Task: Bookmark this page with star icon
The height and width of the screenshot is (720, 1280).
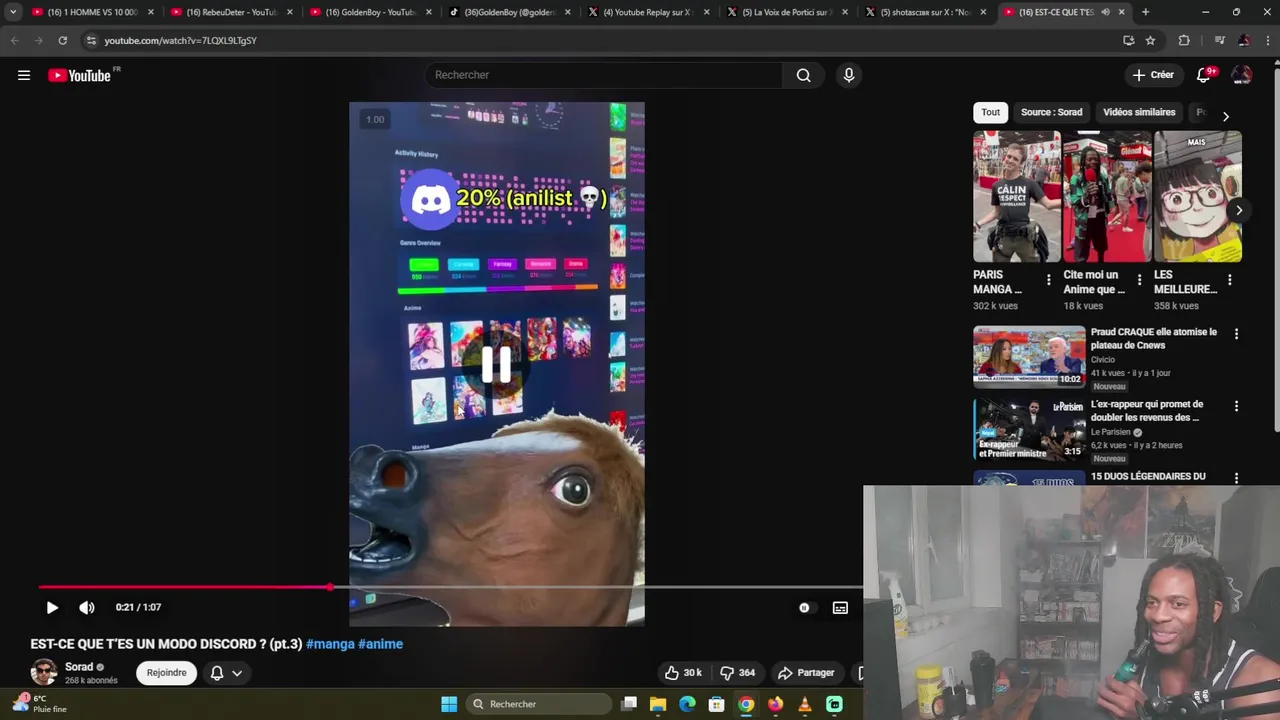Action: [1150, 40]
